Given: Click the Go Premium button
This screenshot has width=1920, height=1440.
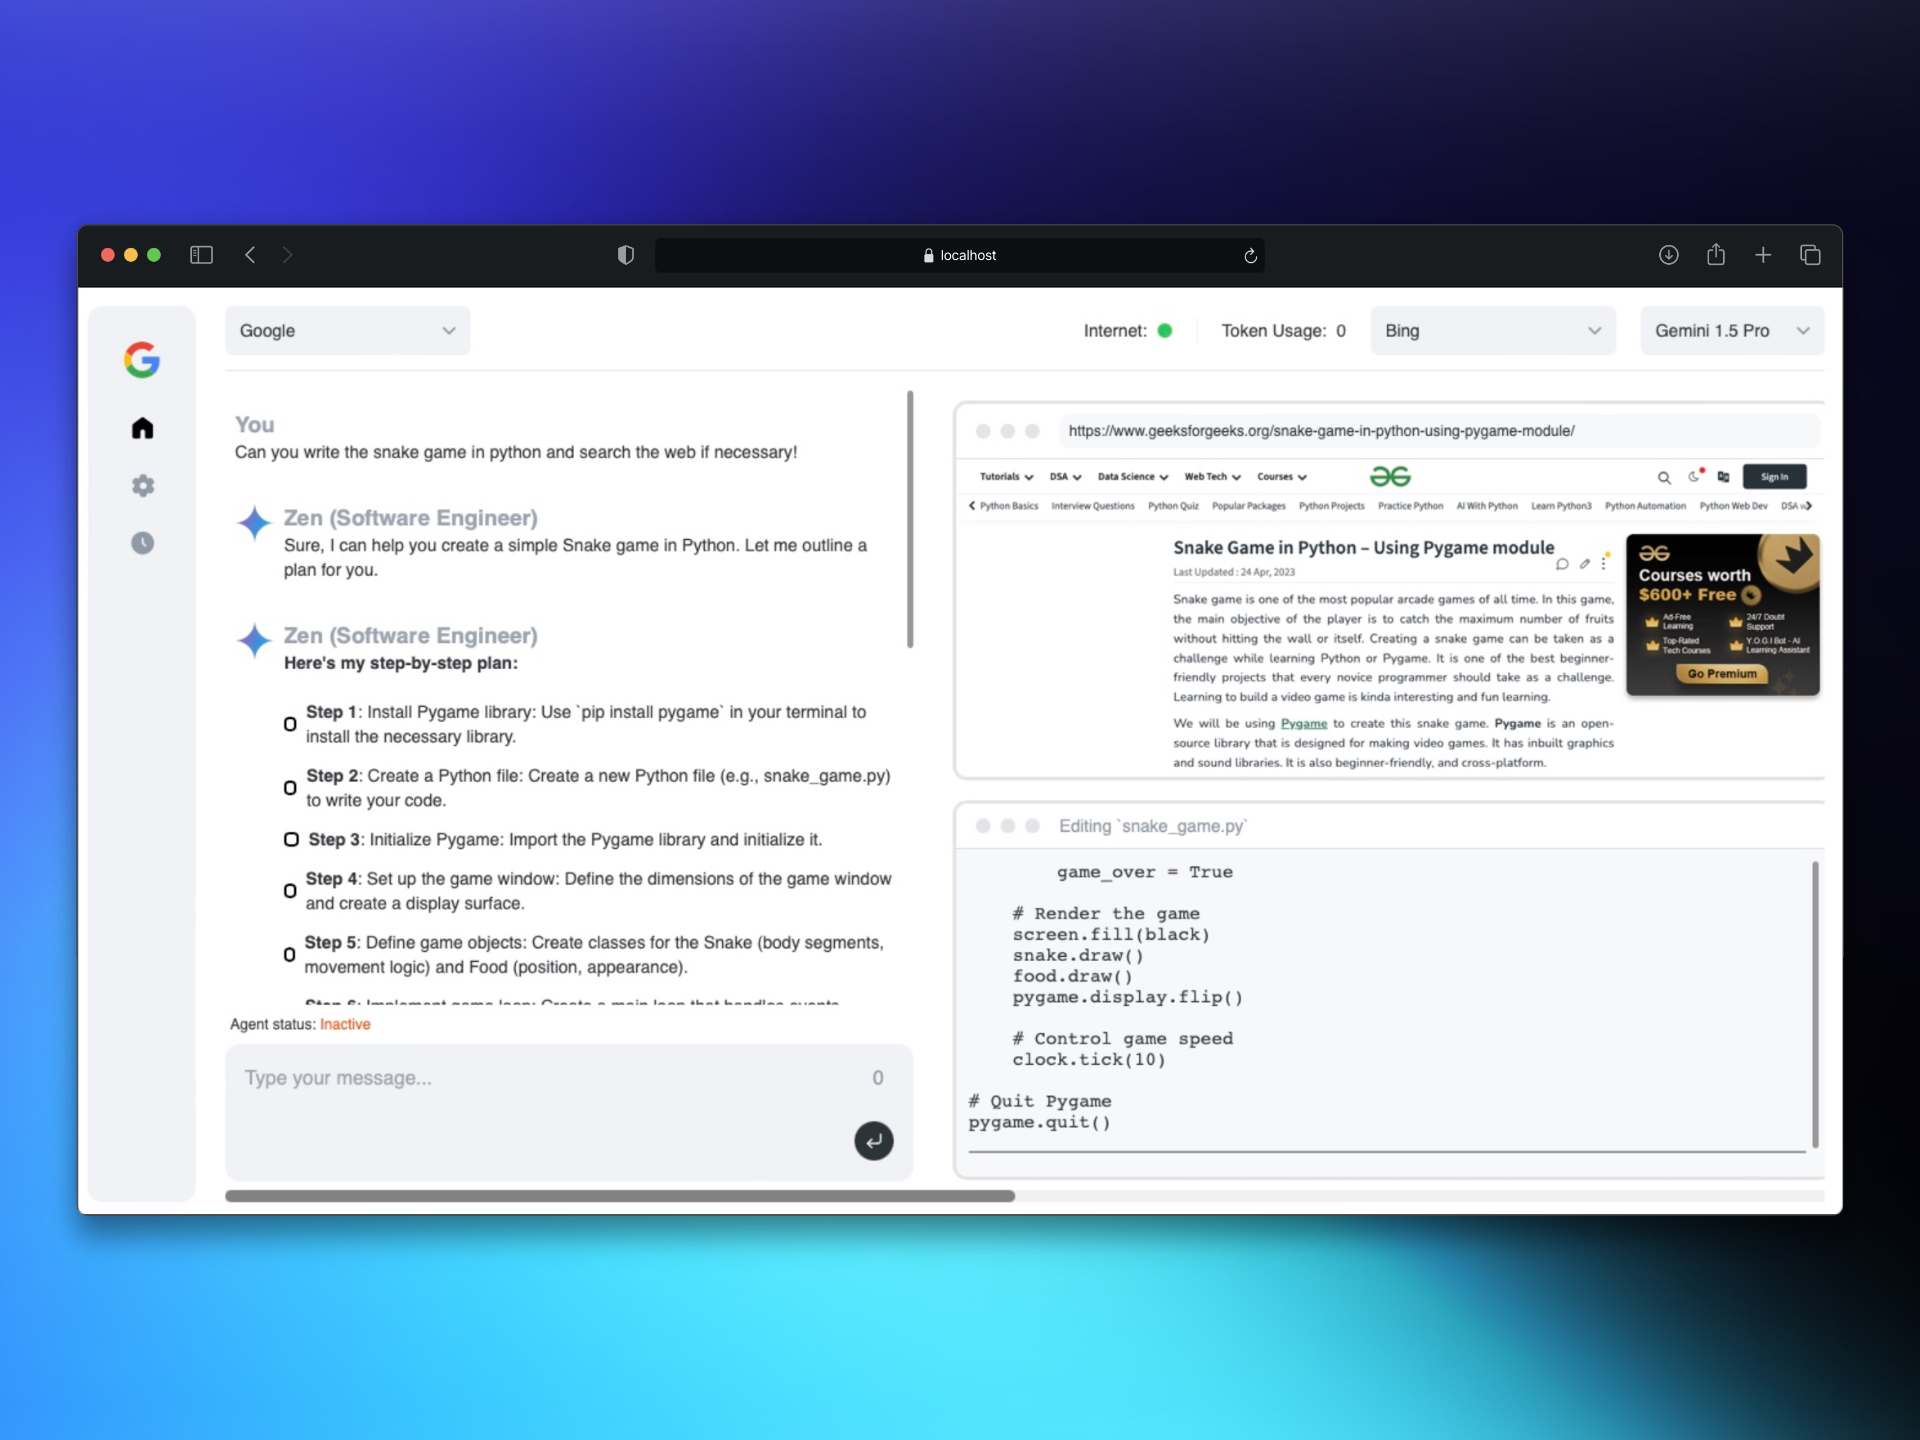Looking at the screenshot, I should click(x=1721, y=674).
